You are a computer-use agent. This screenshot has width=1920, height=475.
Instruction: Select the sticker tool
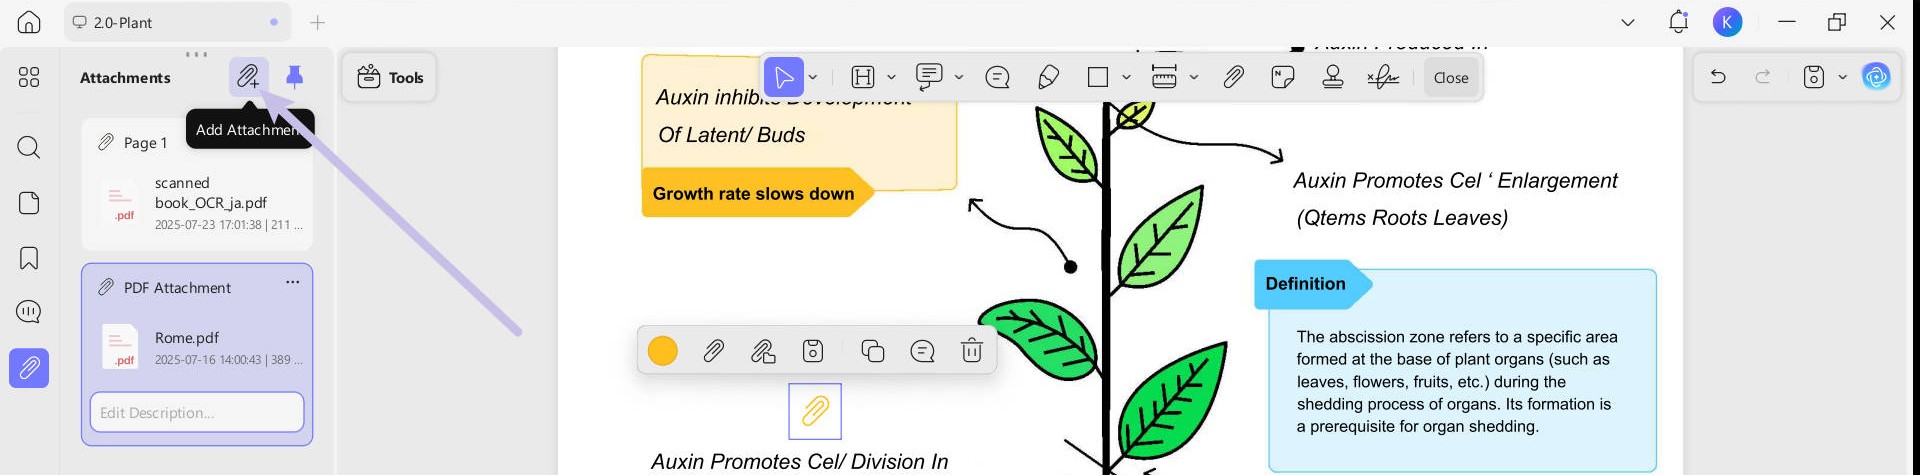tap(1283, 77)
